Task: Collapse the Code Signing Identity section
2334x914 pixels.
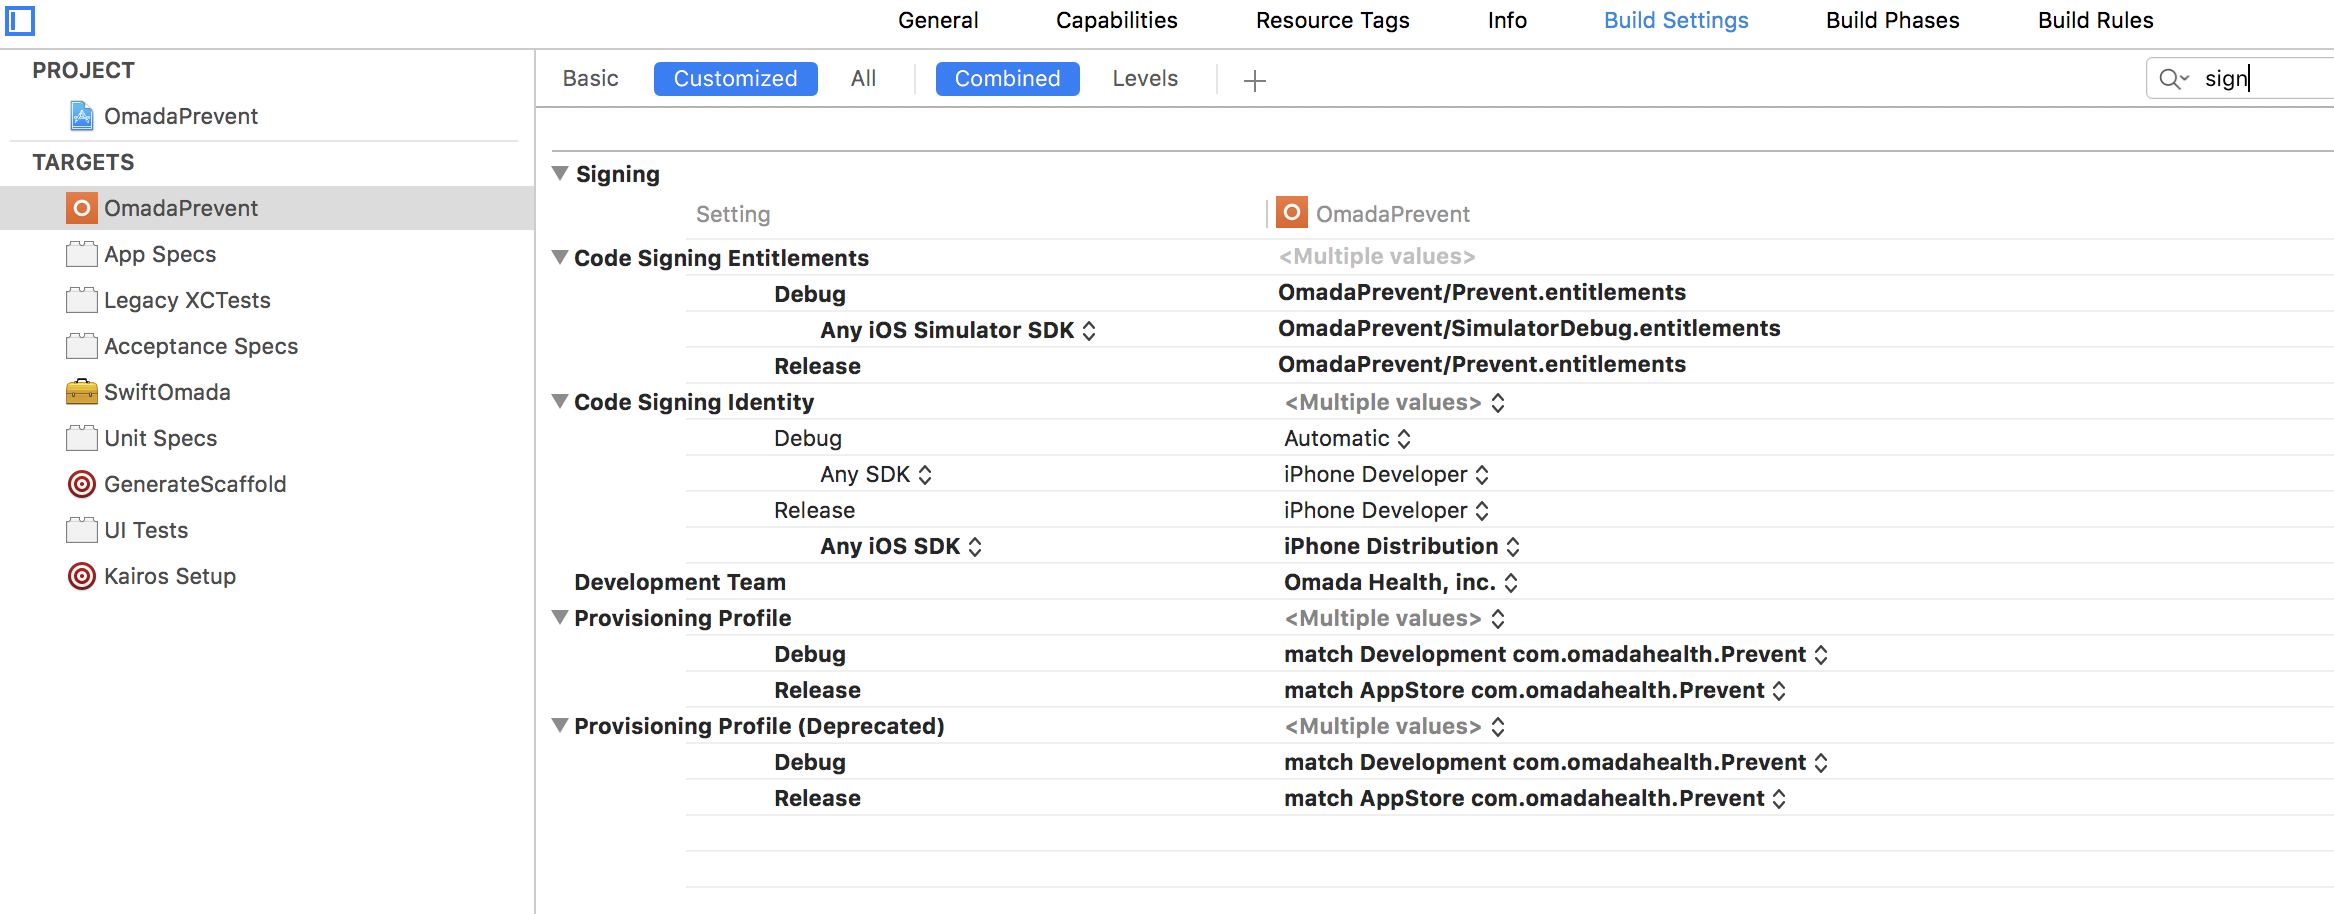Action: [560, 401]
